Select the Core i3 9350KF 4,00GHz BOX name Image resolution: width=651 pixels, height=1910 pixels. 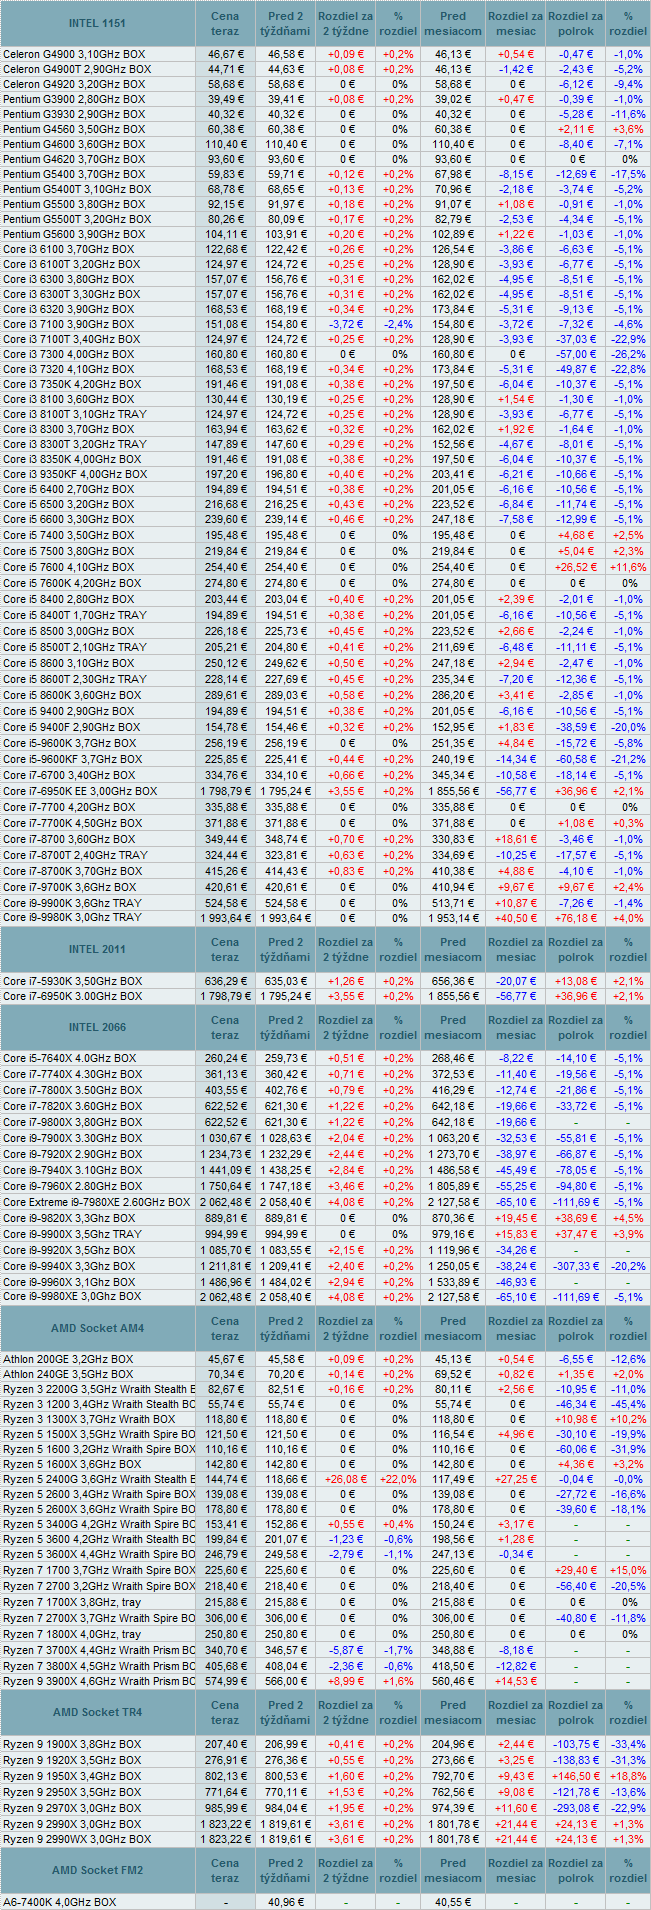pyautogui.click(x=75, y=474)
